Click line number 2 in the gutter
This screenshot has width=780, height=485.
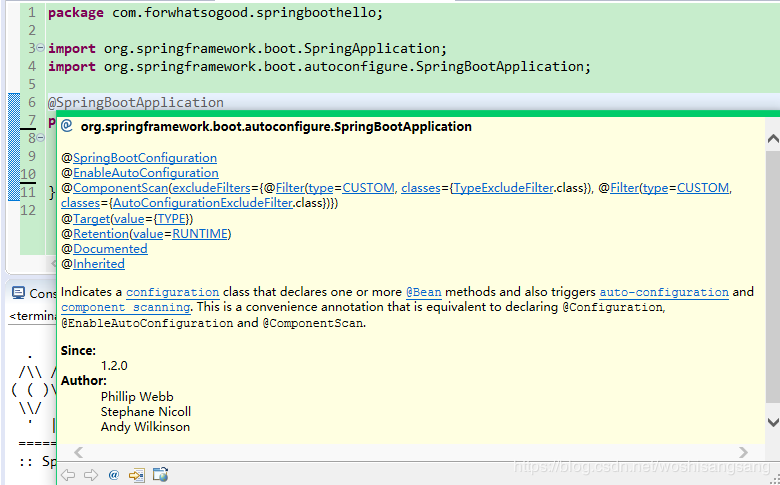pyautogui.click(x=32, y=30)
